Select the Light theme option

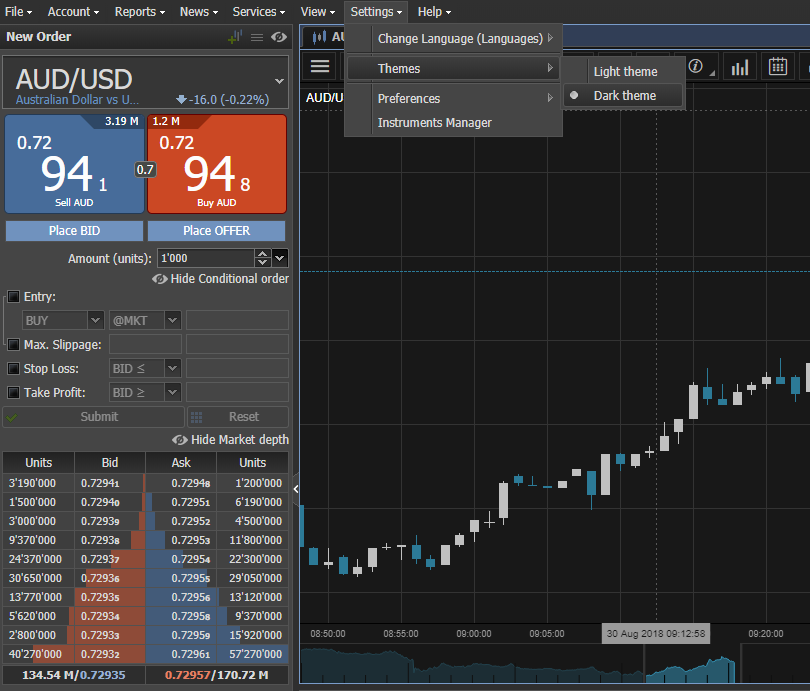[625, 72]
